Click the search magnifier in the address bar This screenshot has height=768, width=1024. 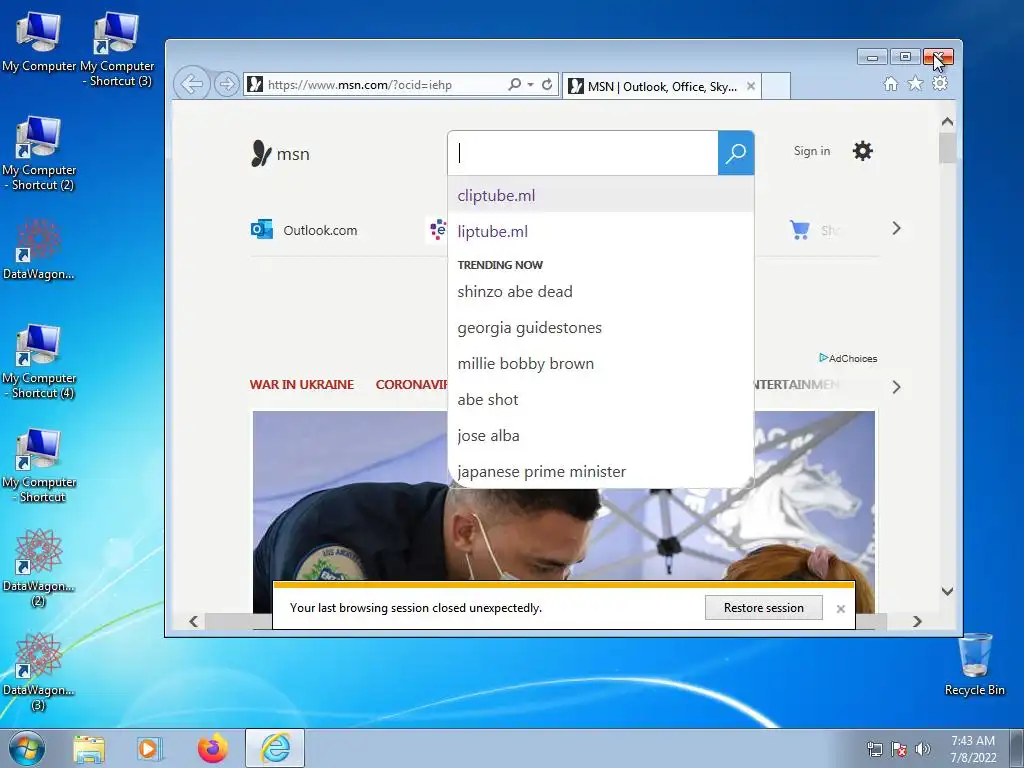tap(515, 84)
